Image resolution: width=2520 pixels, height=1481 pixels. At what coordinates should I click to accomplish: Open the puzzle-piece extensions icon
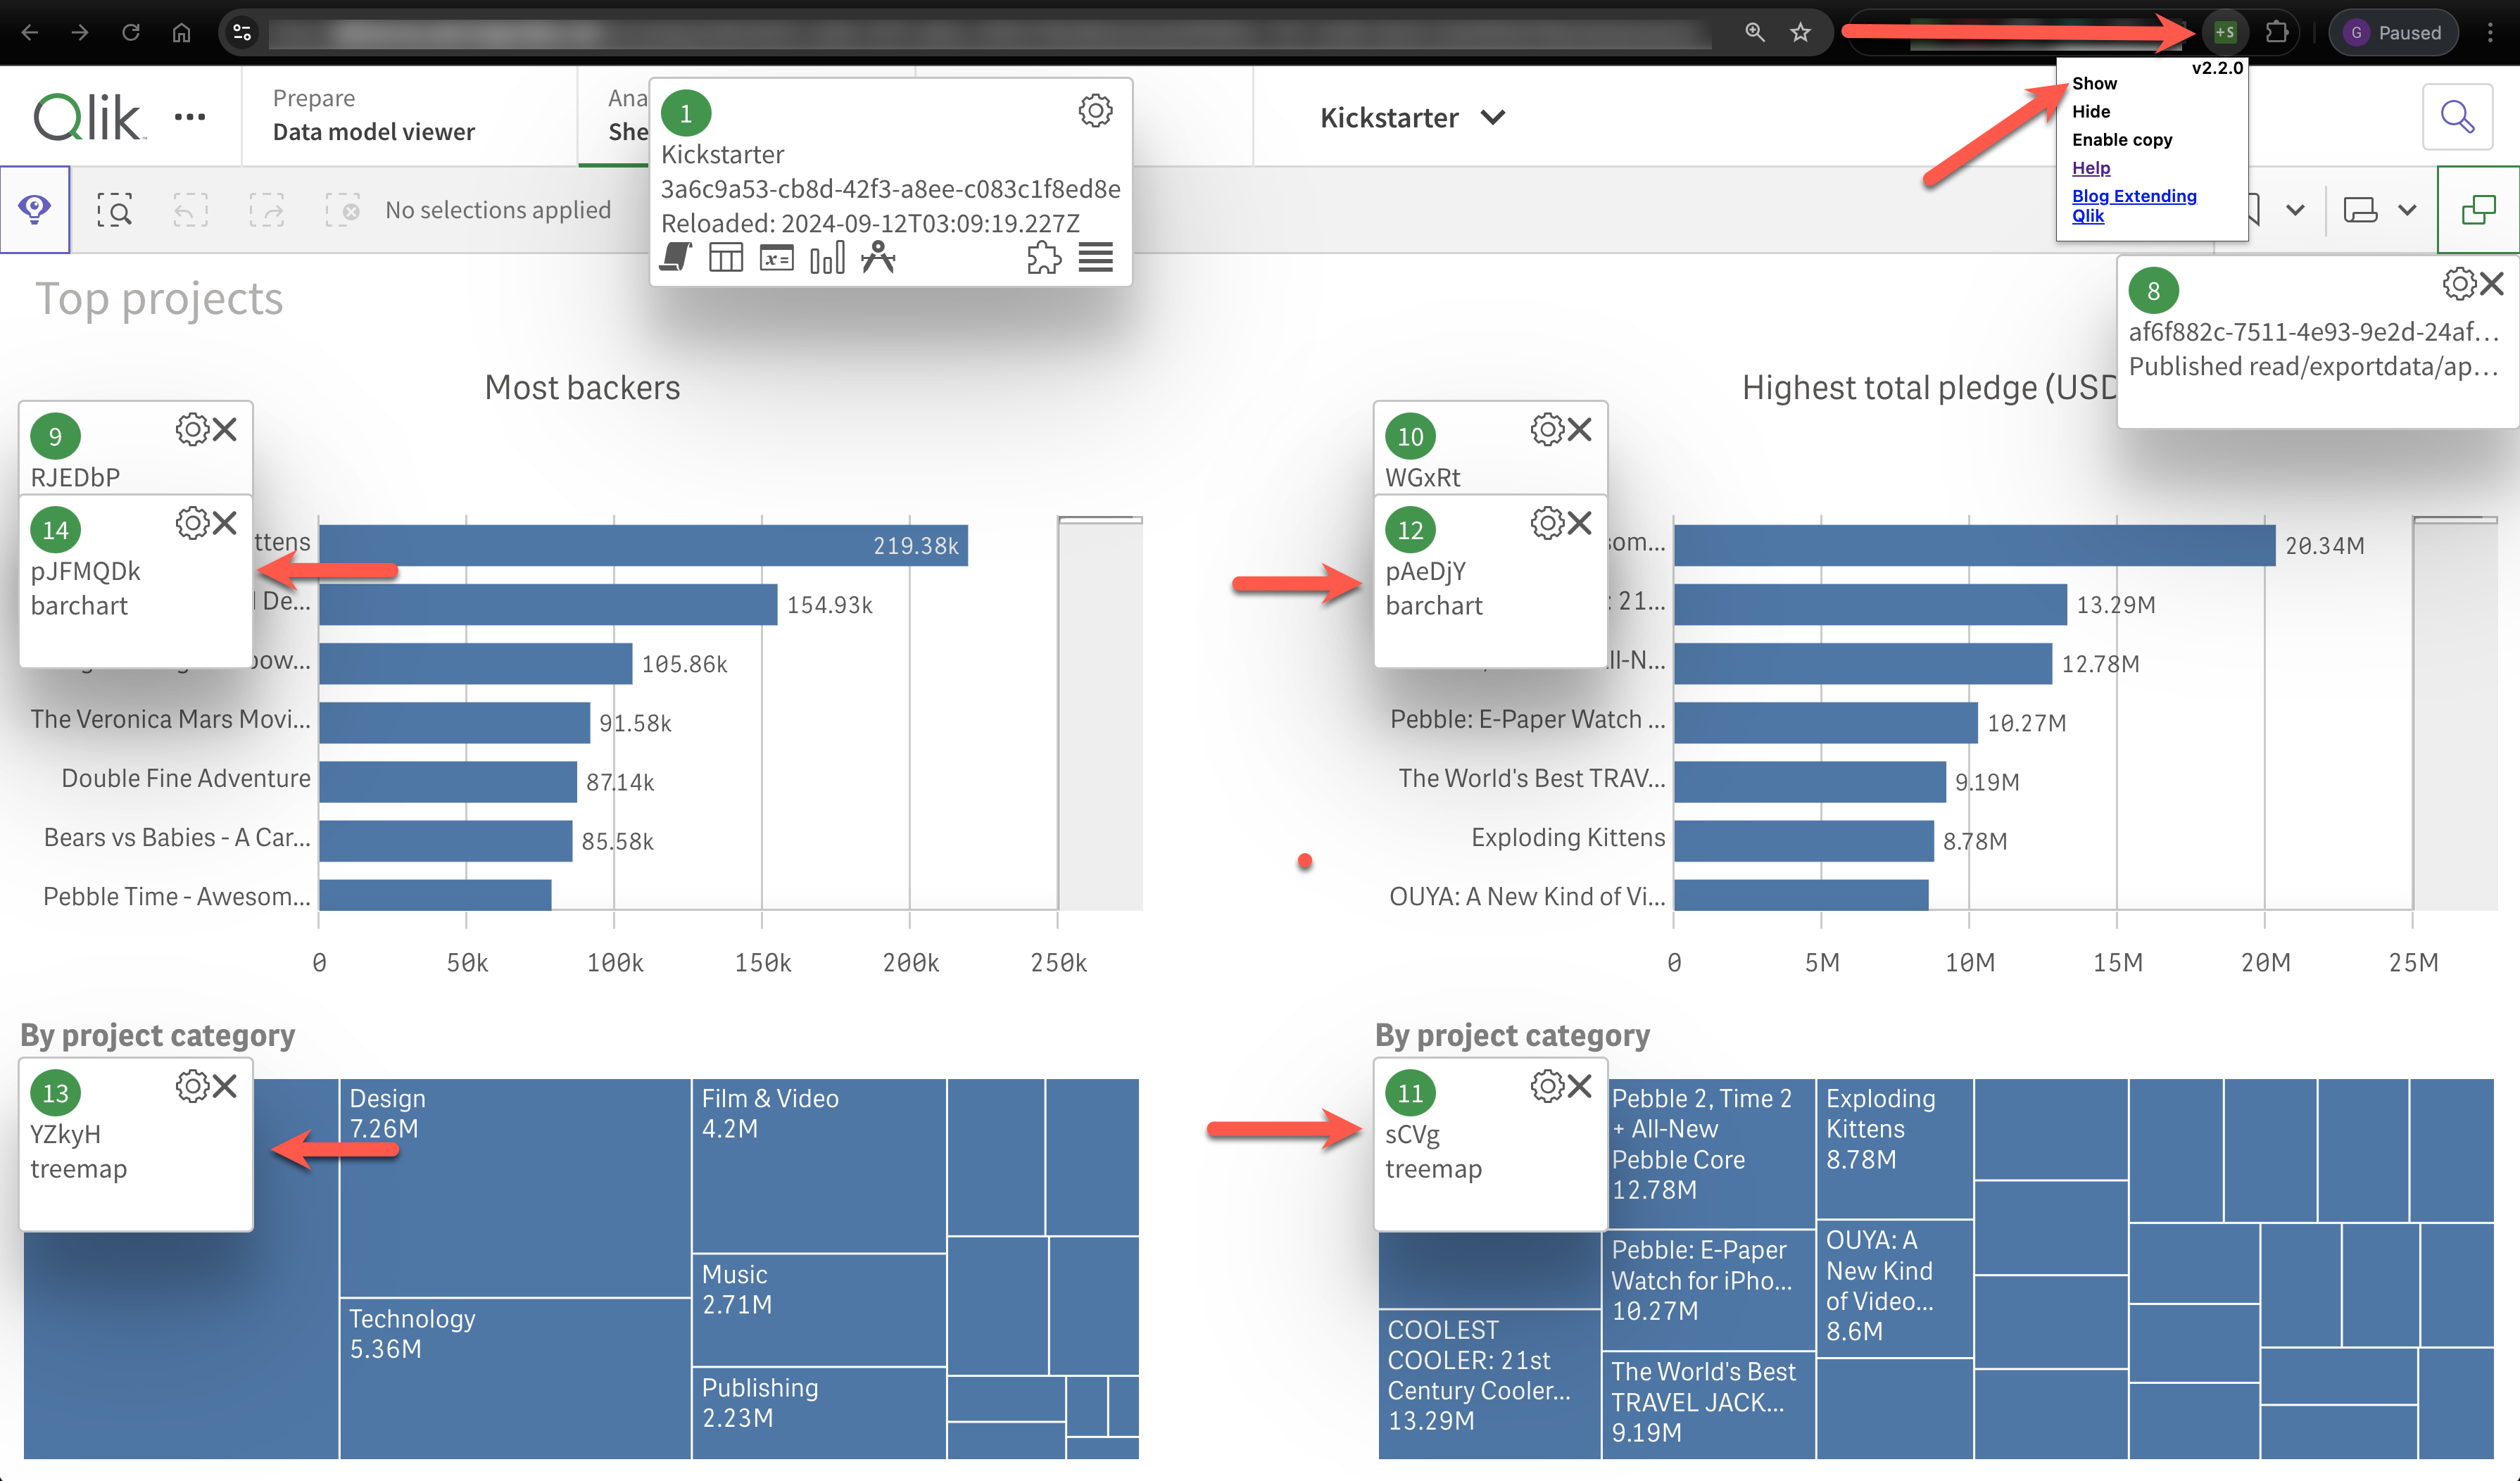point(1043,258)
